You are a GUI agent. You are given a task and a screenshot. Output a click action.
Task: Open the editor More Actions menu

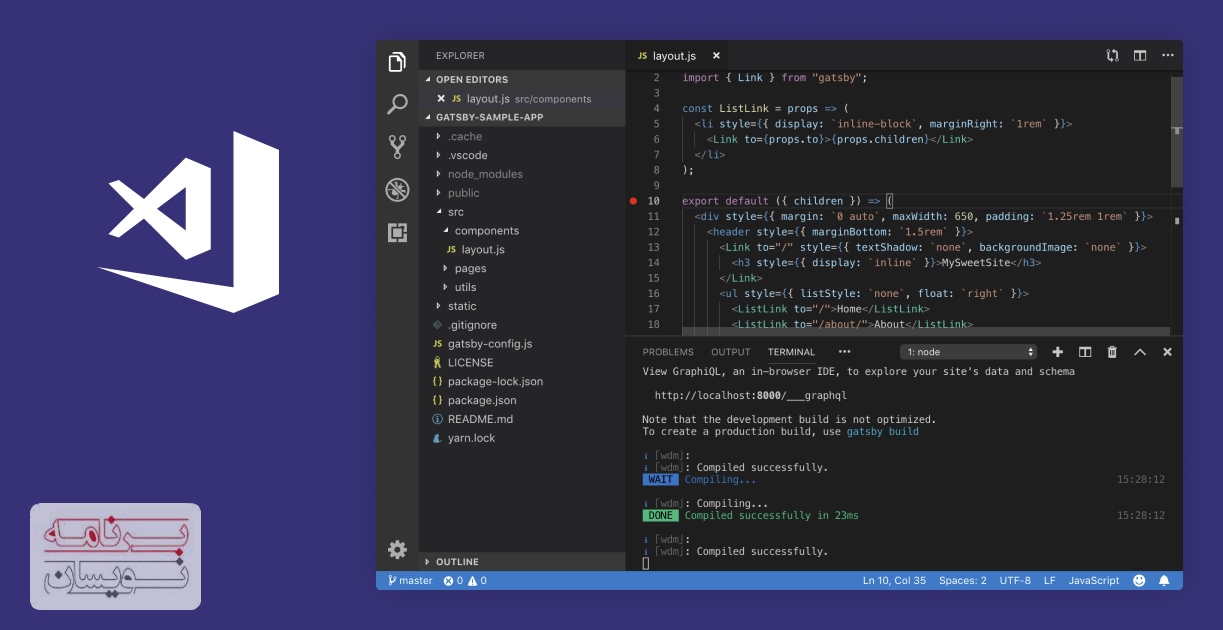coord(1167,56)
